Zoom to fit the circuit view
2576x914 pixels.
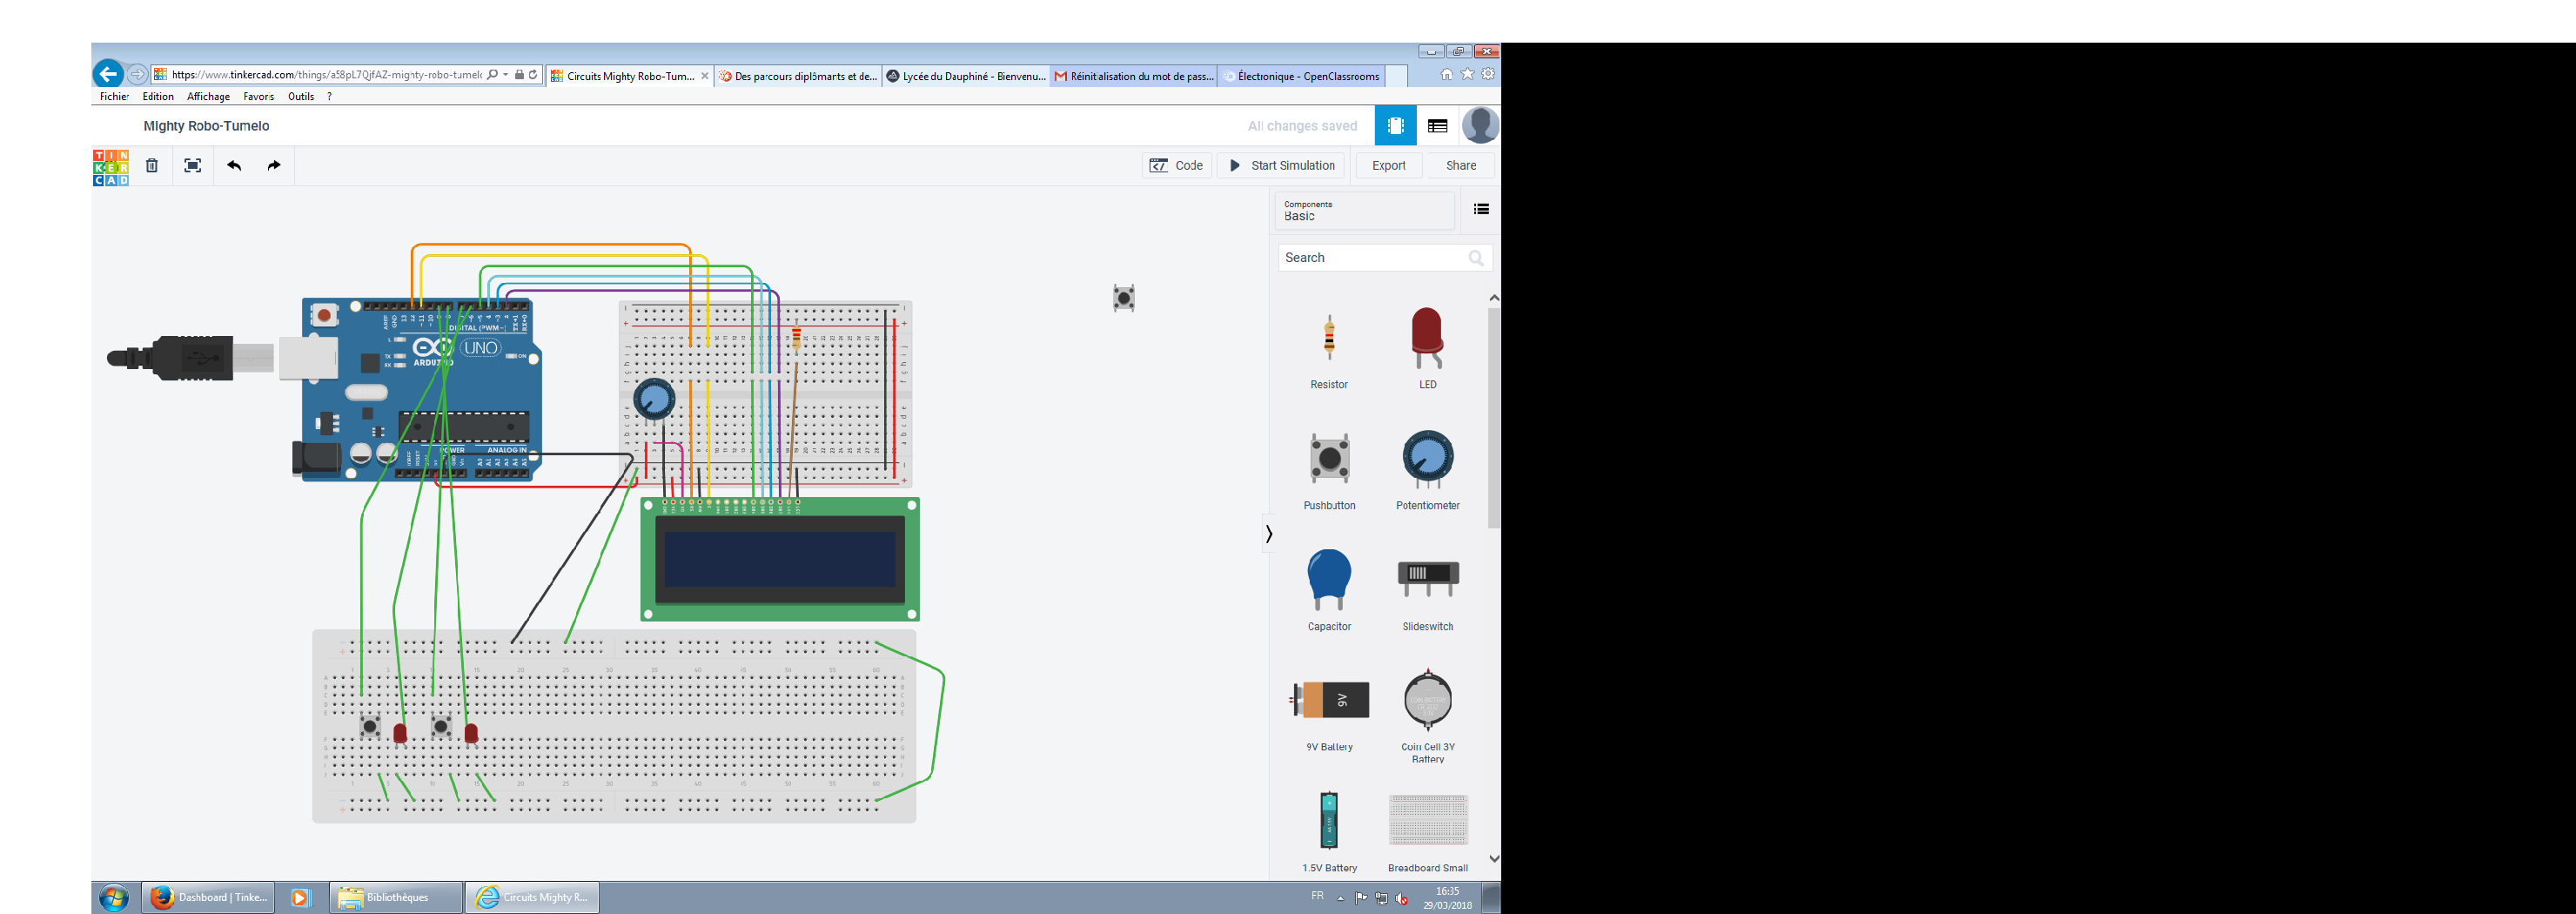[x=192, y=165]
